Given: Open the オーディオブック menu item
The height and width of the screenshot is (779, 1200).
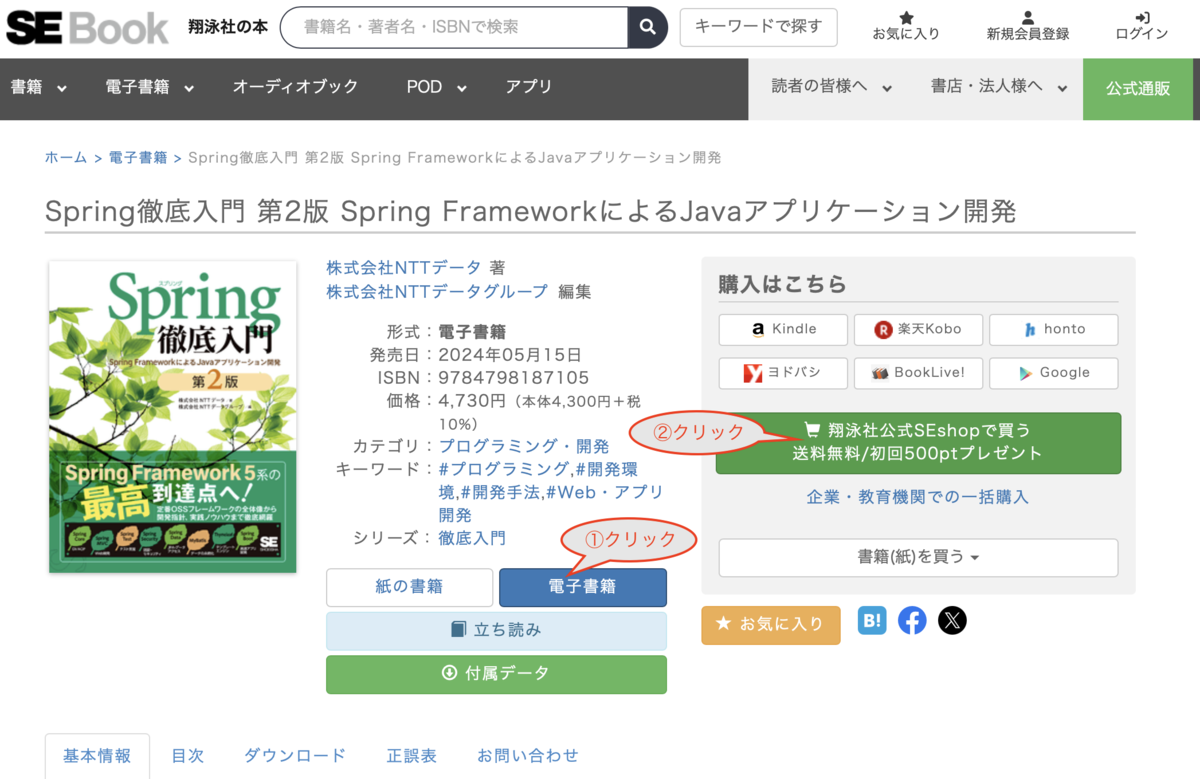Looking at the screenshot, I should pos(295,88).
